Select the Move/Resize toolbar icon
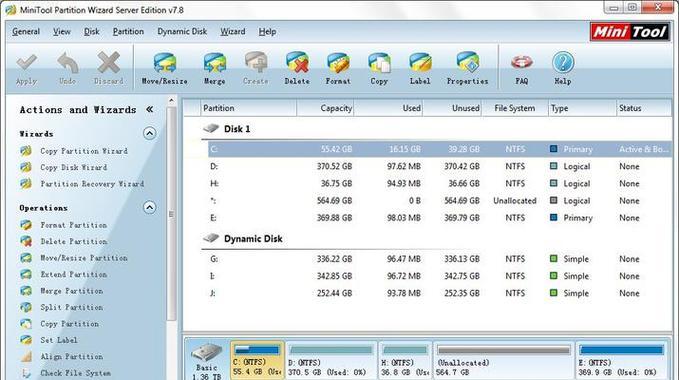 click(165, 63)
